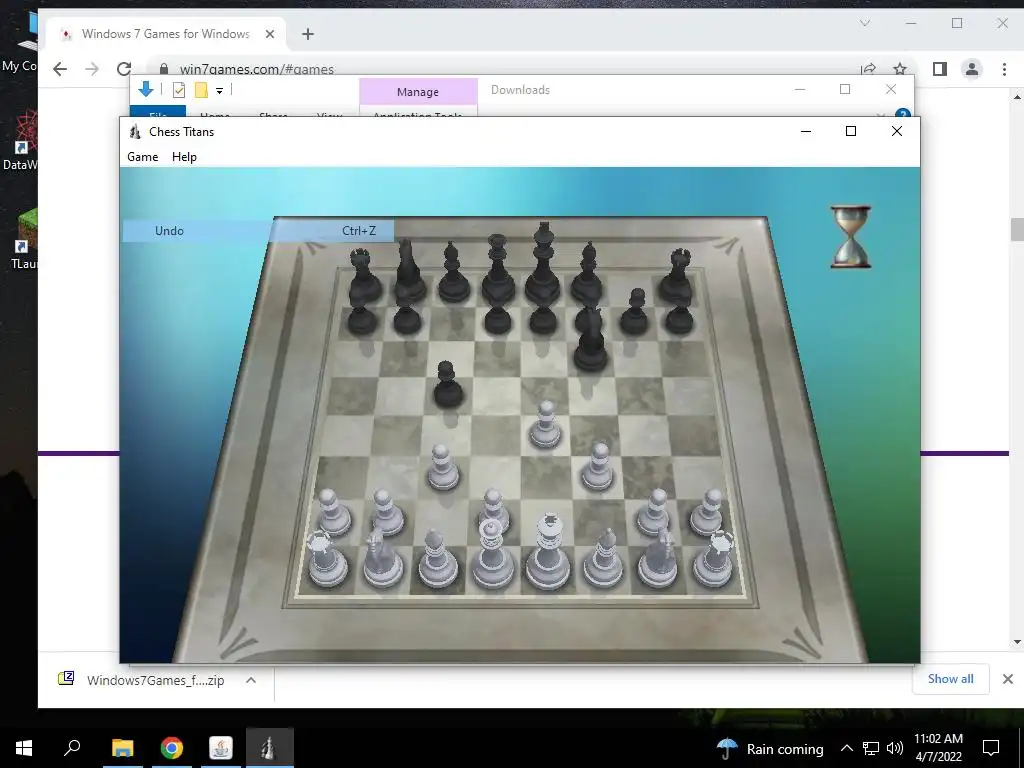The image size is (1024, 768).
Task: Click the Chess Titans title bar icon
Action: tap(135, 131)
